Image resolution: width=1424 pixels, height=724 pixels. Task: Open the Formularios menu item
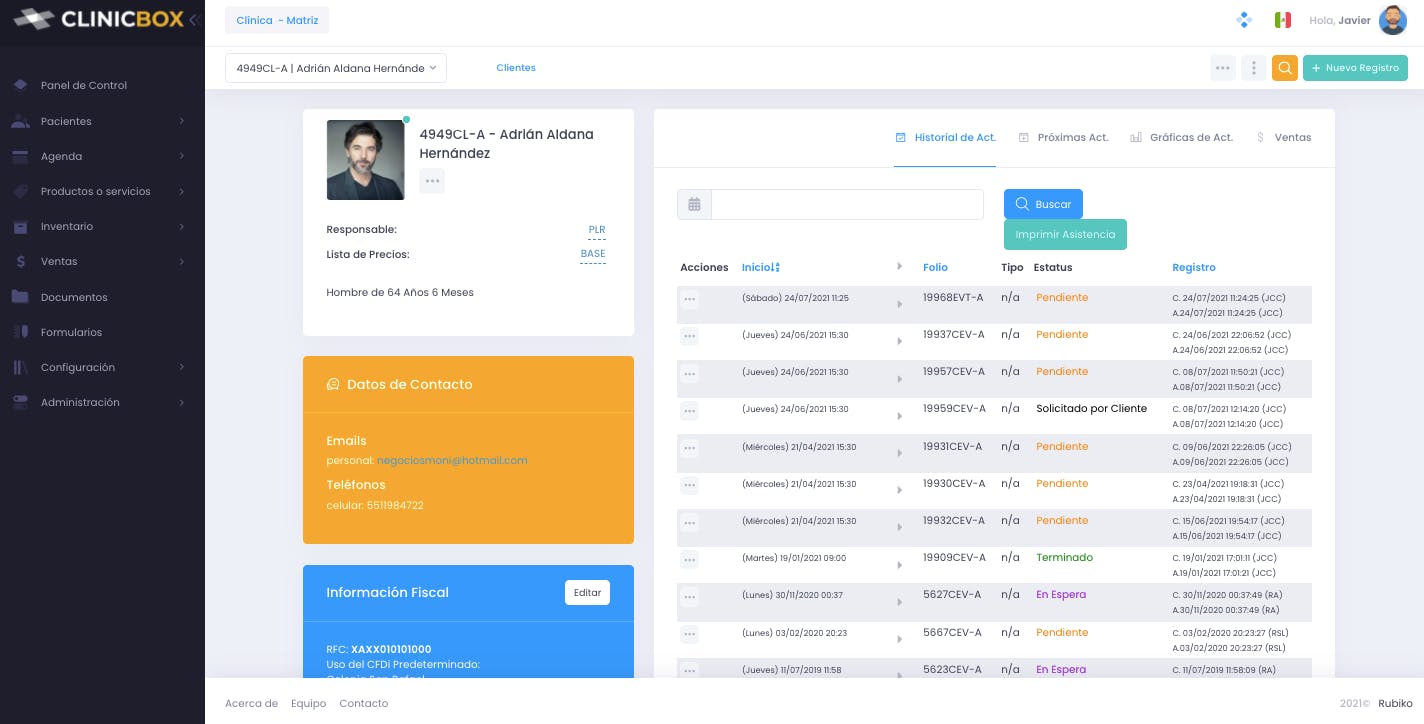[x=71, y=332]
